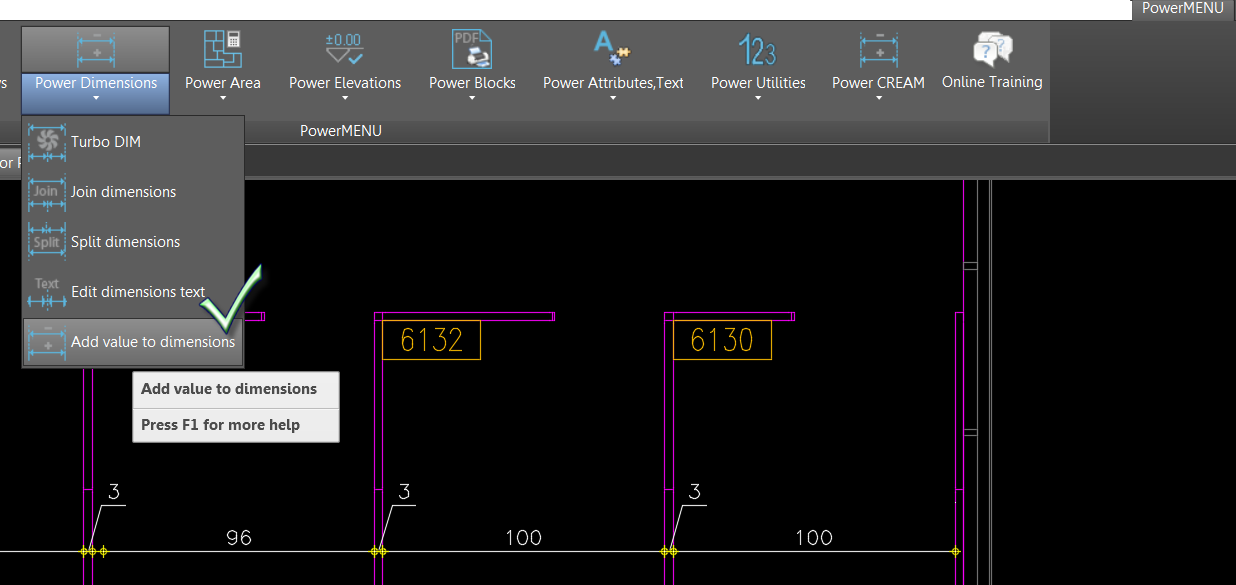This screenshot has width=1236, height=585.
Task: Click the Power Elevations label
Action: tap(345, 83)
